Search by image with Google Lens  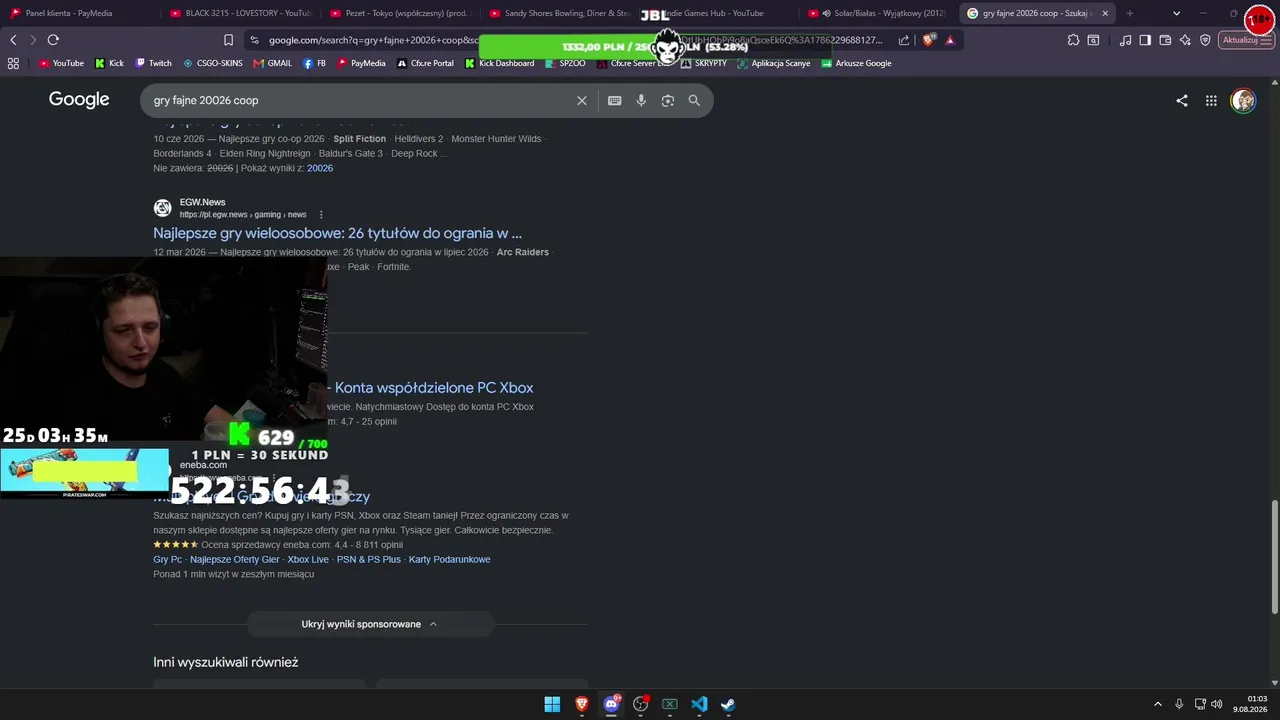668,101
